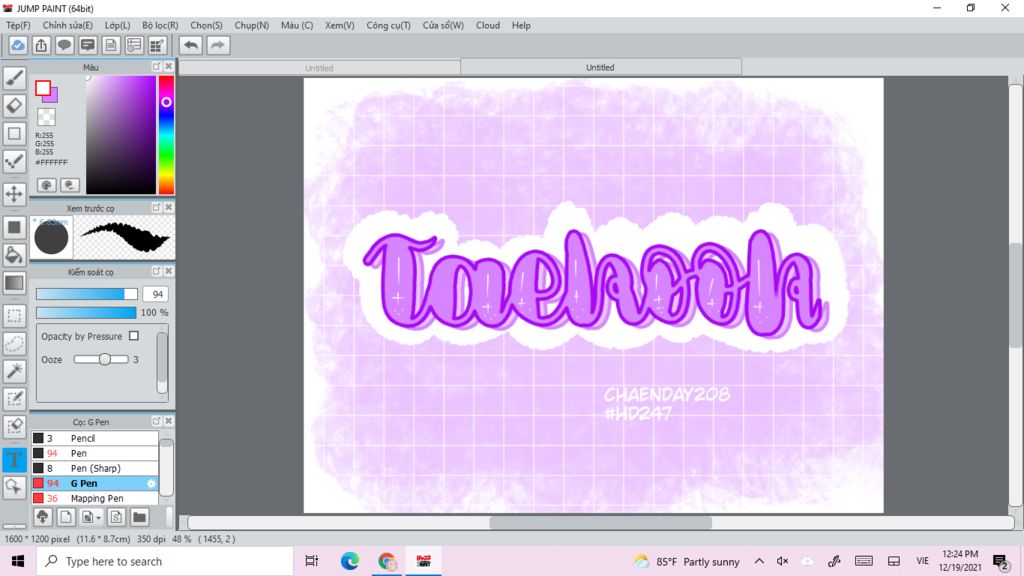Pop out the Kiểm soát cọ panel
The height and width of the screenshot is (576, 1024).
coord(156,271)
